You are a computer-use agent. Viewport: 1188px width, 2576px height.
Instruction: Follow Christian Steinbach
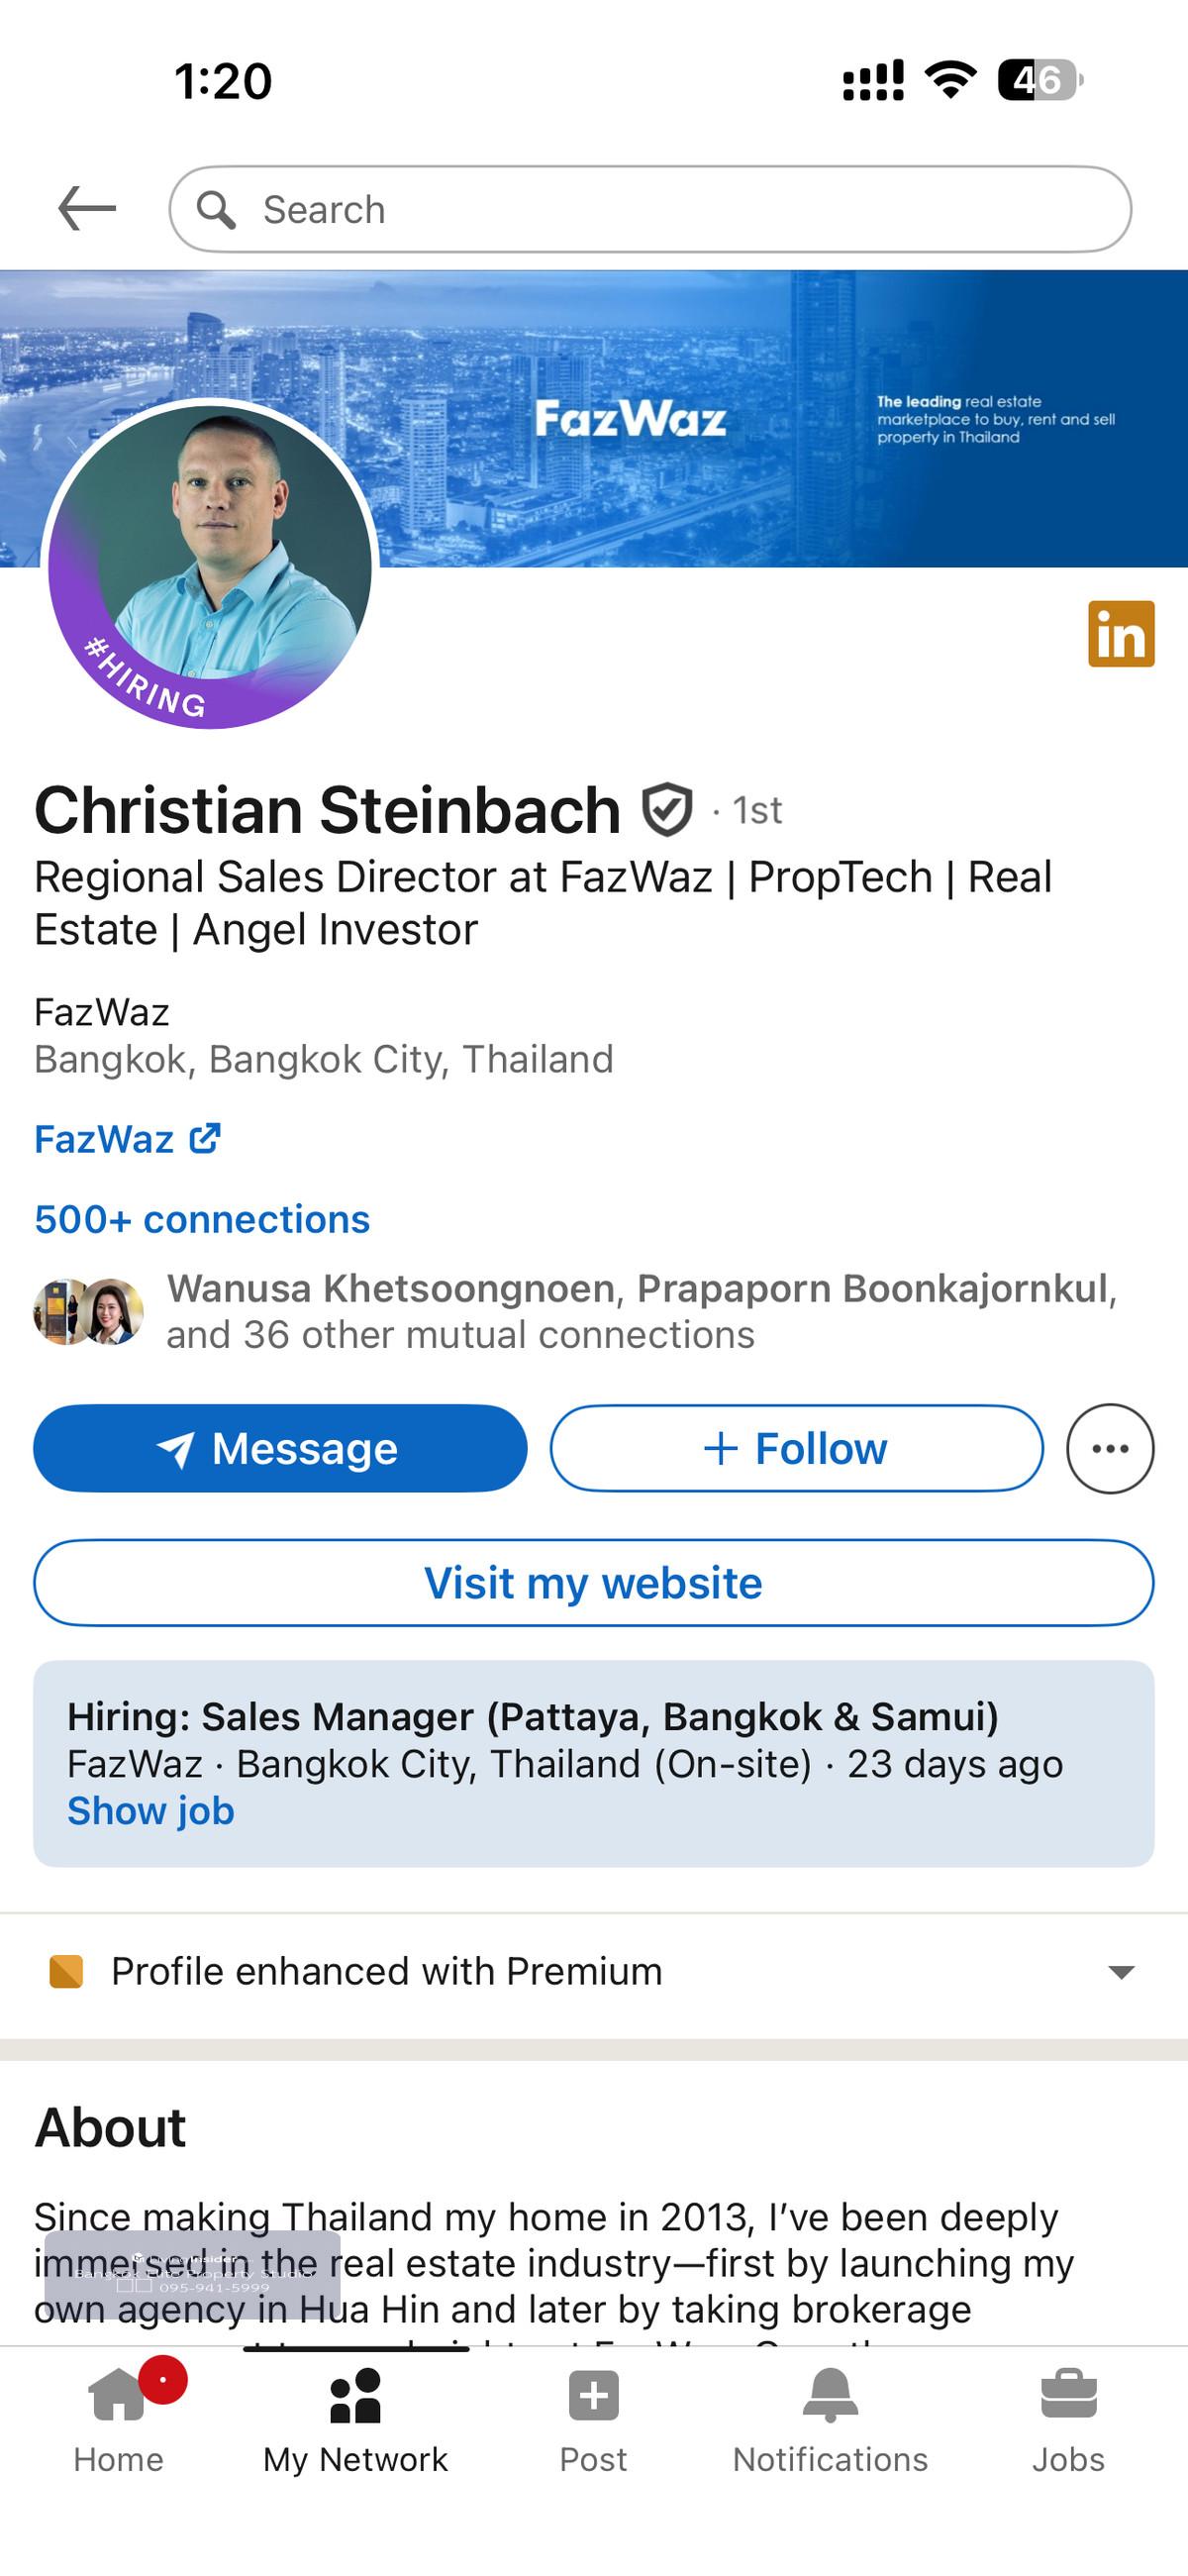point(796,1448)
